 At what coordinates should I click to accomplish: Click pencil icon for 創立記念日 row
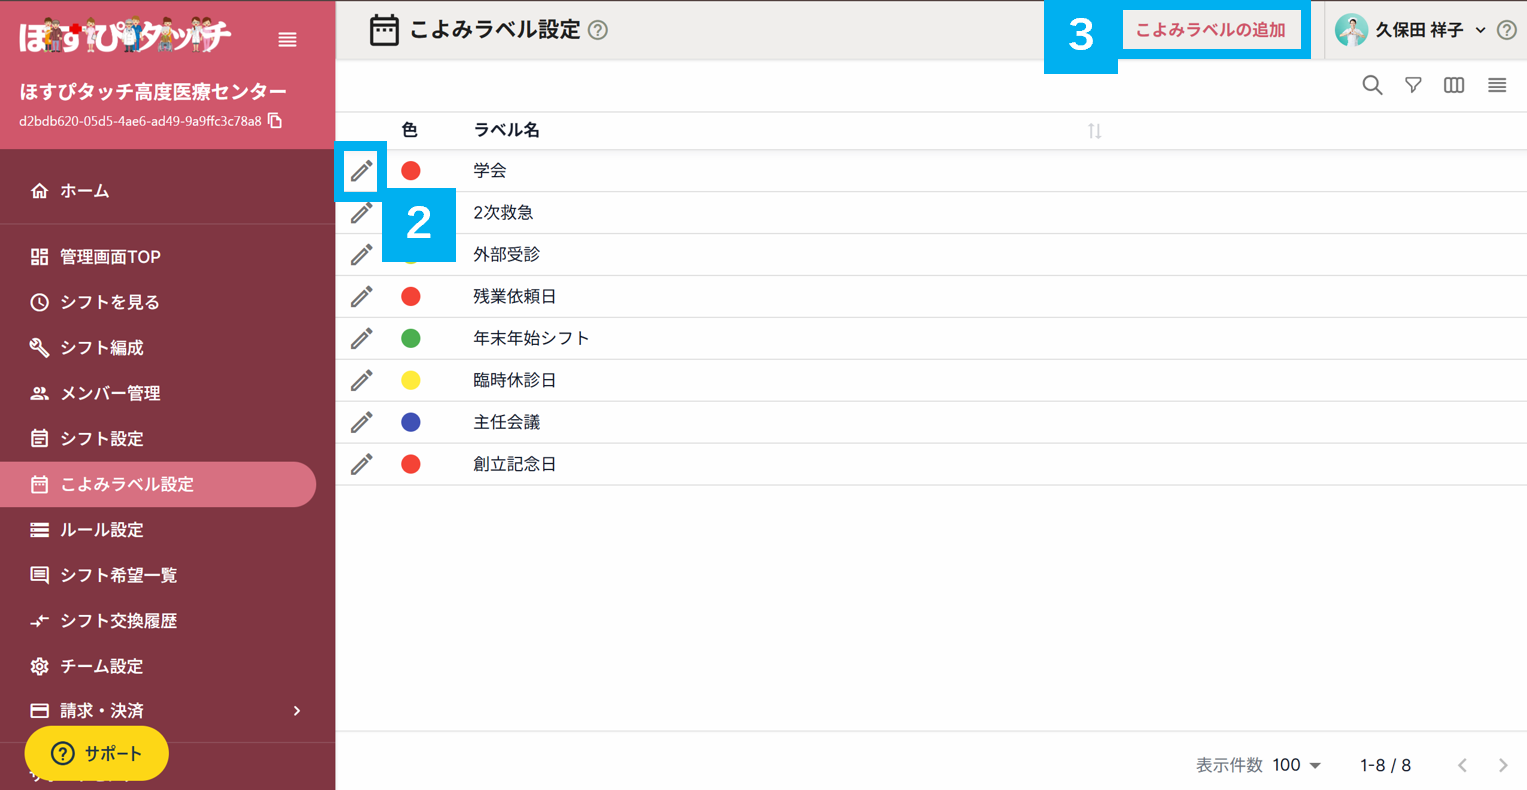(361, 464)
